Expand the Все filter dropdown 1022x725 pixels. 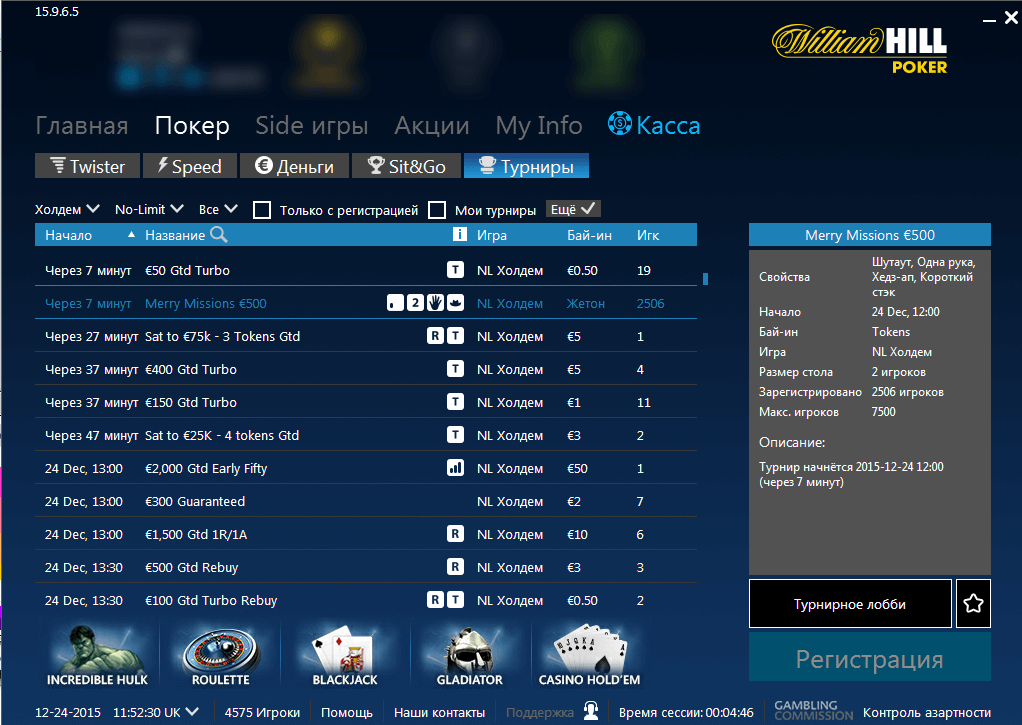click(x=218, y=209)
